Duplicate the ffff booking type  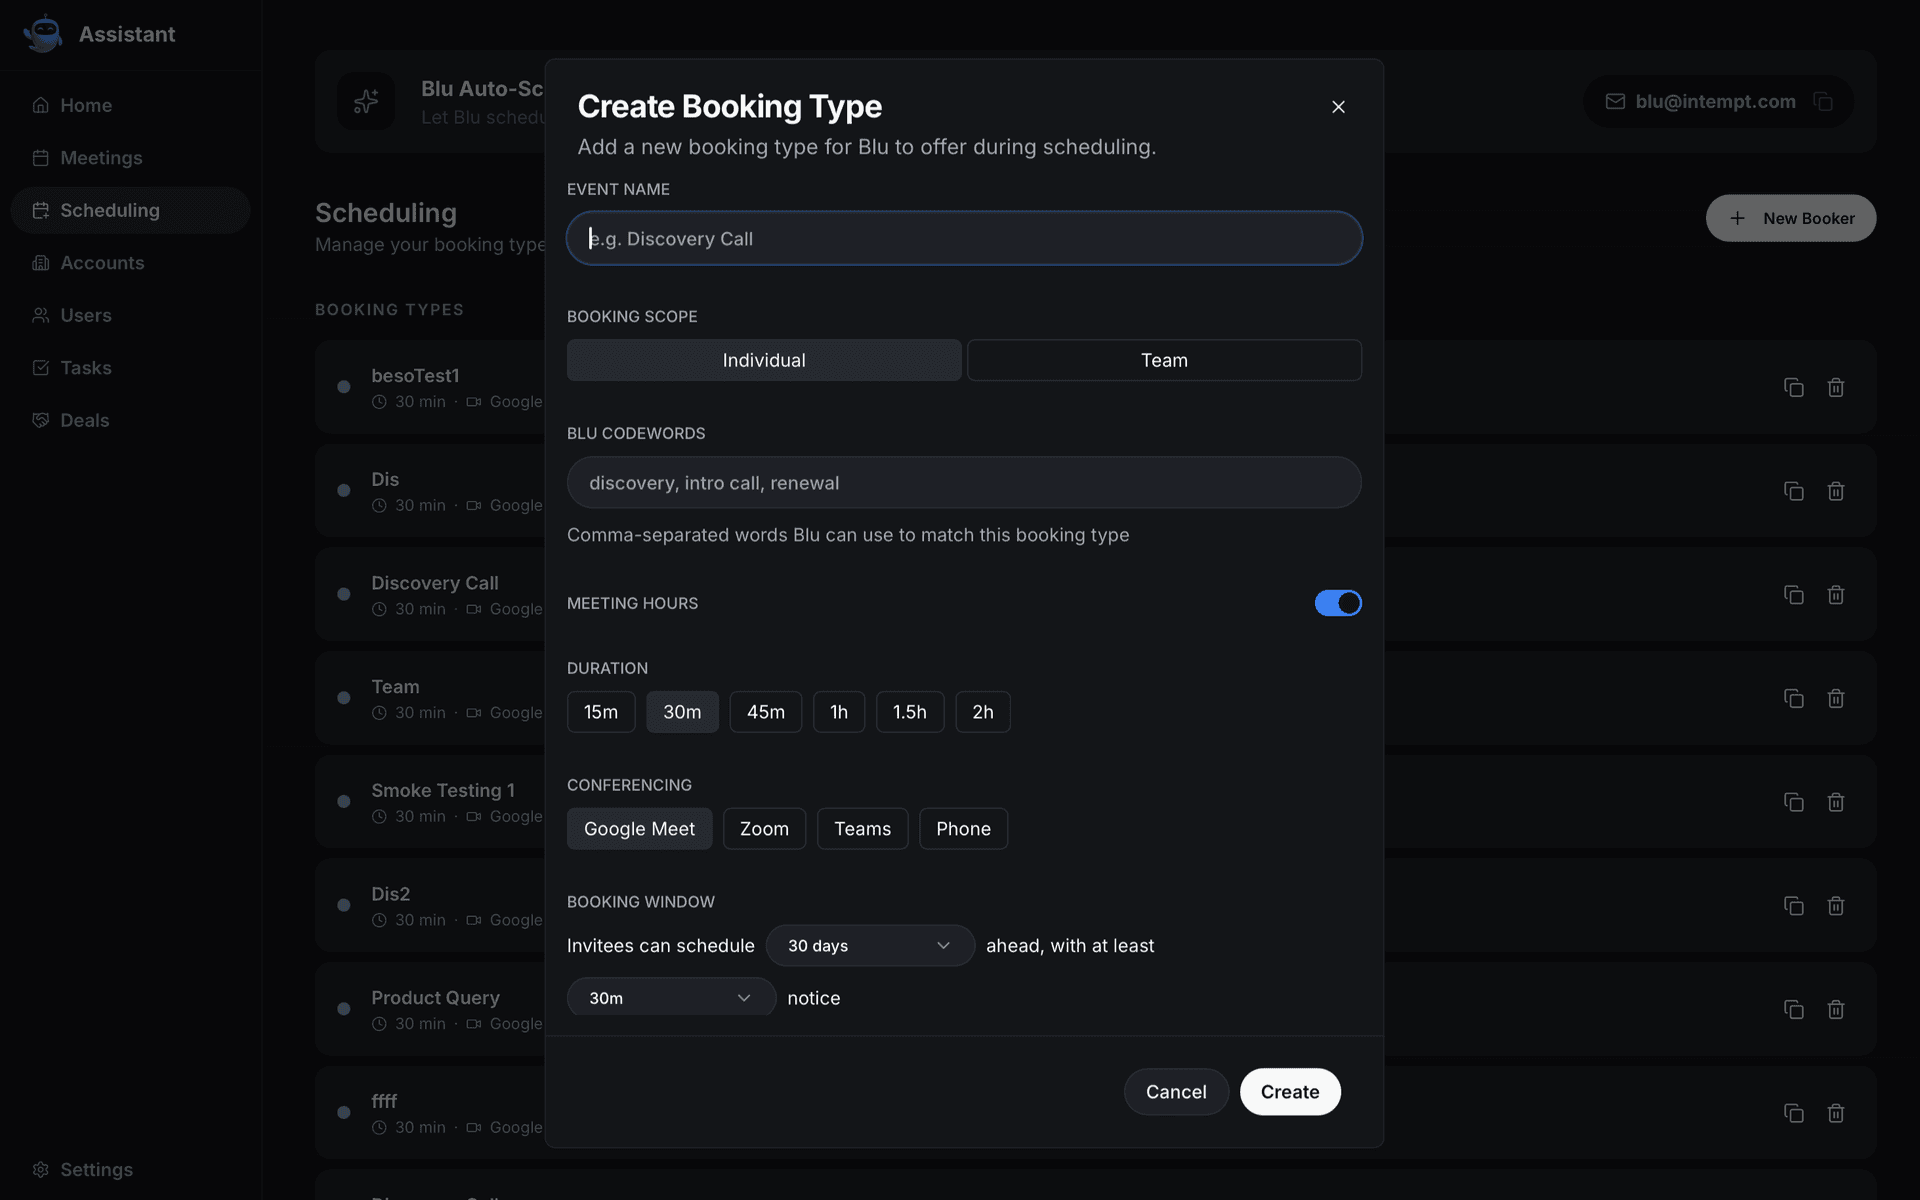[x=1794, y=1113]
